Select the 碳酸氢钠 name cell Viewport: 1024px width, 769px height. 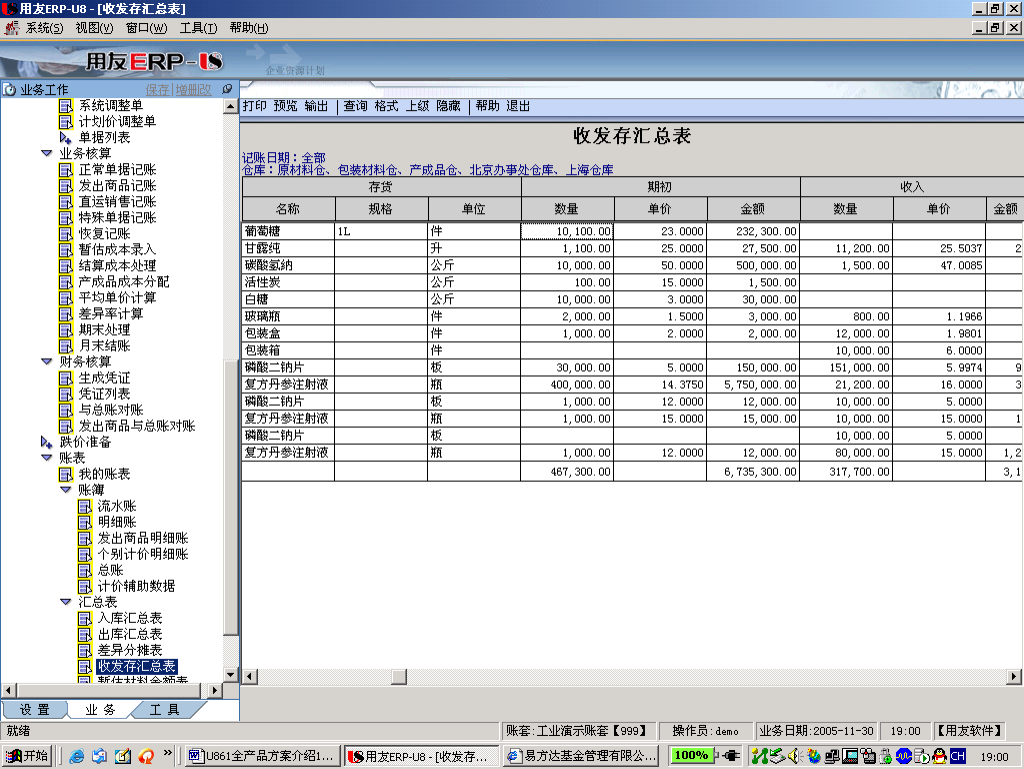pos(288,265)
